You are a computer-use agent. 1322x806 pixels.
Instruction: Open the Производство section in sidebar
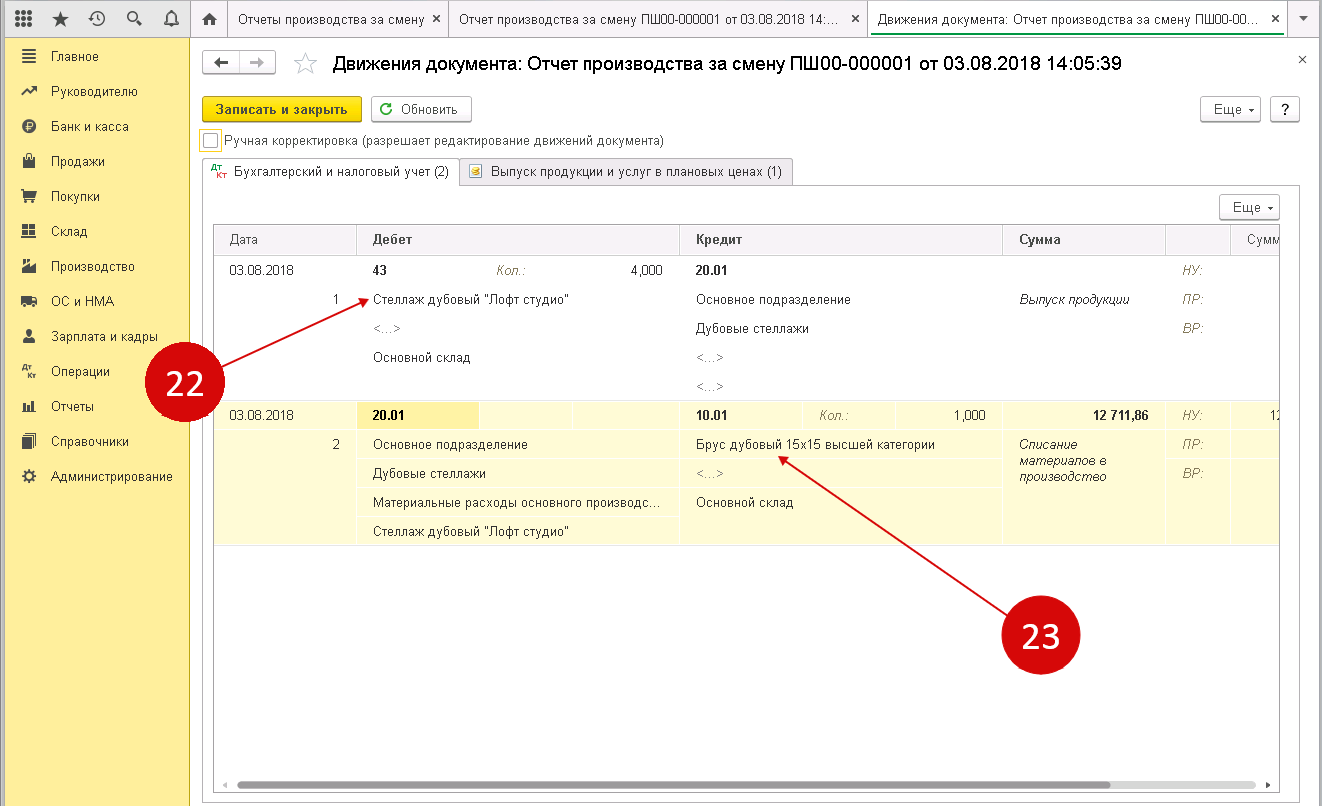point(92,267)
